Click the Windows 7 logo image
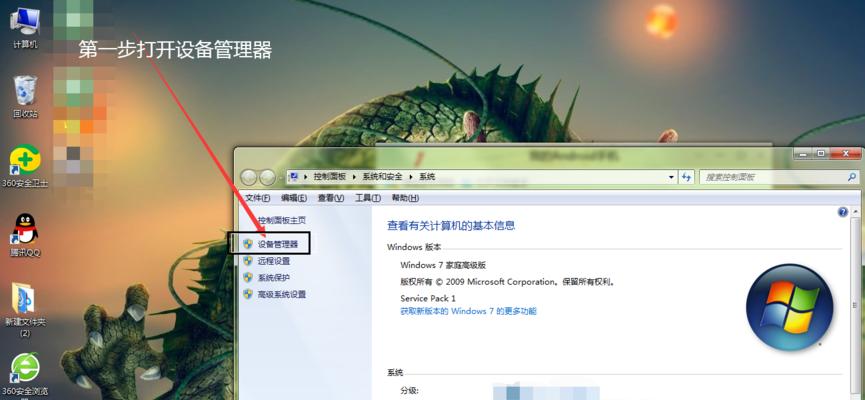The width and height of the screenshot is (865, 400). [789, 307]
